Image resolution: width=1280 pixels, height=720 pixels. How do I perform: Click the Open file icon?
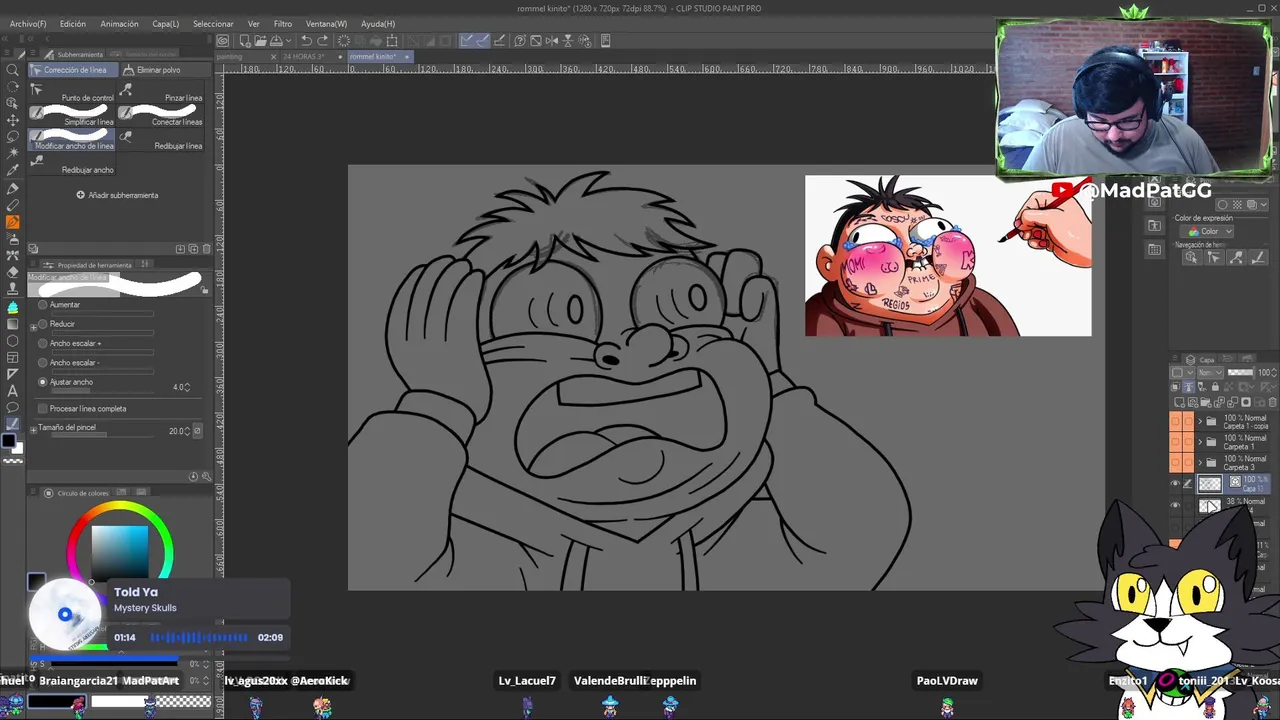[260, 41]
